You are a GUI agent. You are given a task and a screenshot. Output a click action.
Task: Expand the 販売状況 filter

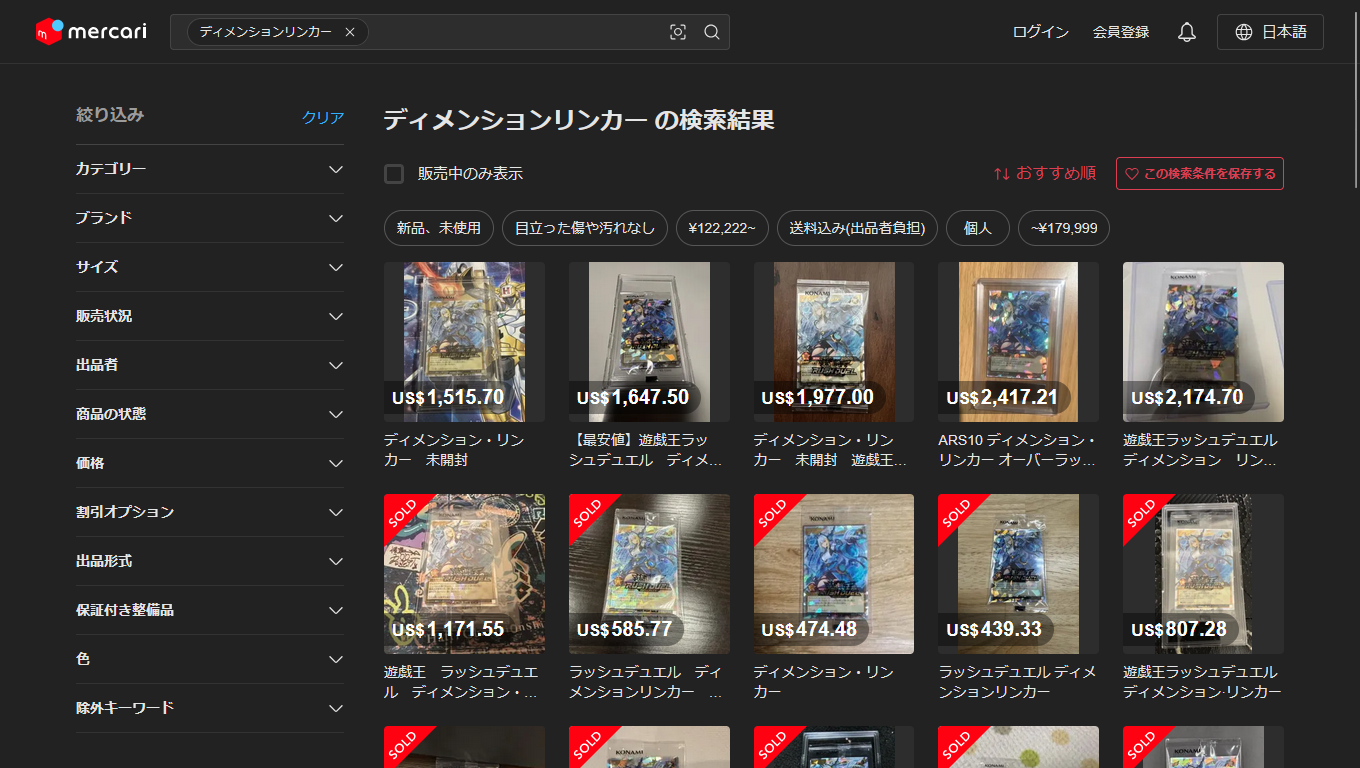click(x=210, y=316)
